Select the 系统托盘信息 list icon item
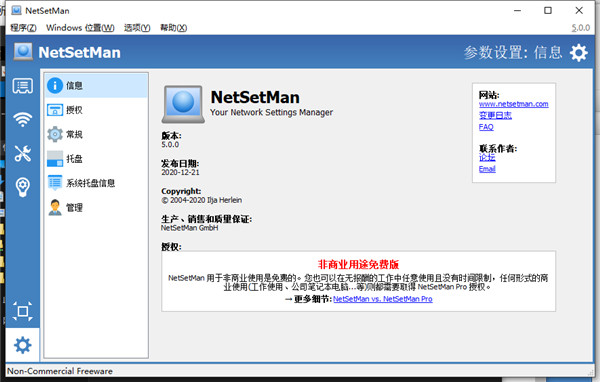This screenshot has width=600, height=382. (x=55, y=183)
